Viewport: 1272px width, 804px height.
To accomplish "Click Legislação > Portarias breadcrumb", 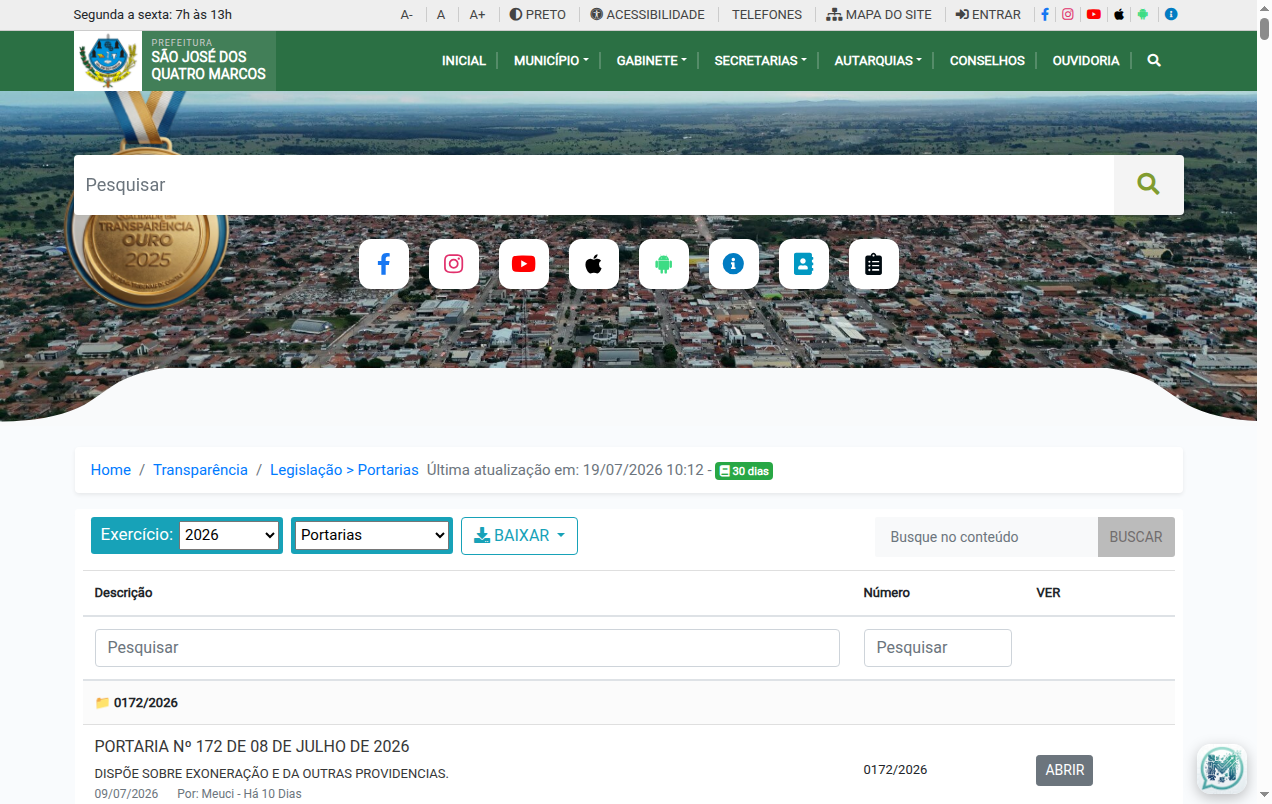I will coord(344,470).
